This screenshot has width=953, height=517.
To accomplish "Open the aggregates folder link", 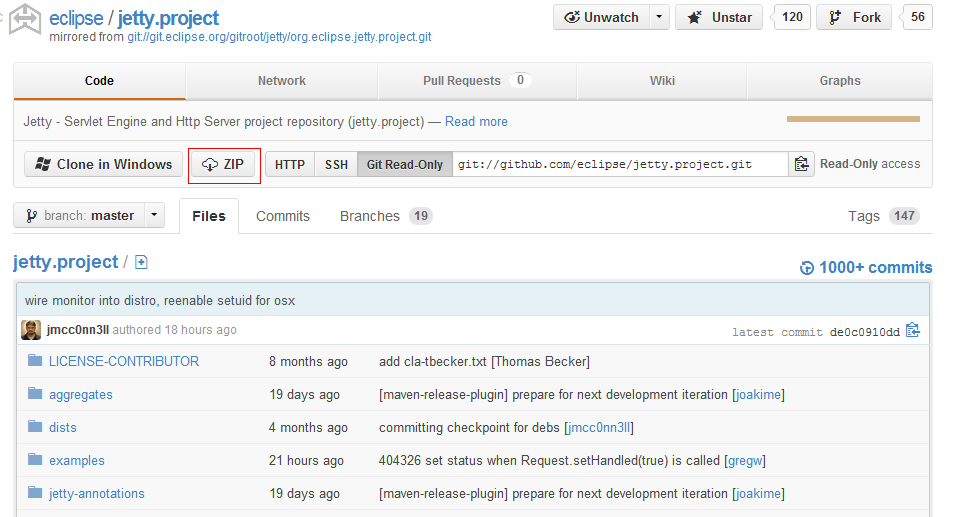I will coord(81,395).
